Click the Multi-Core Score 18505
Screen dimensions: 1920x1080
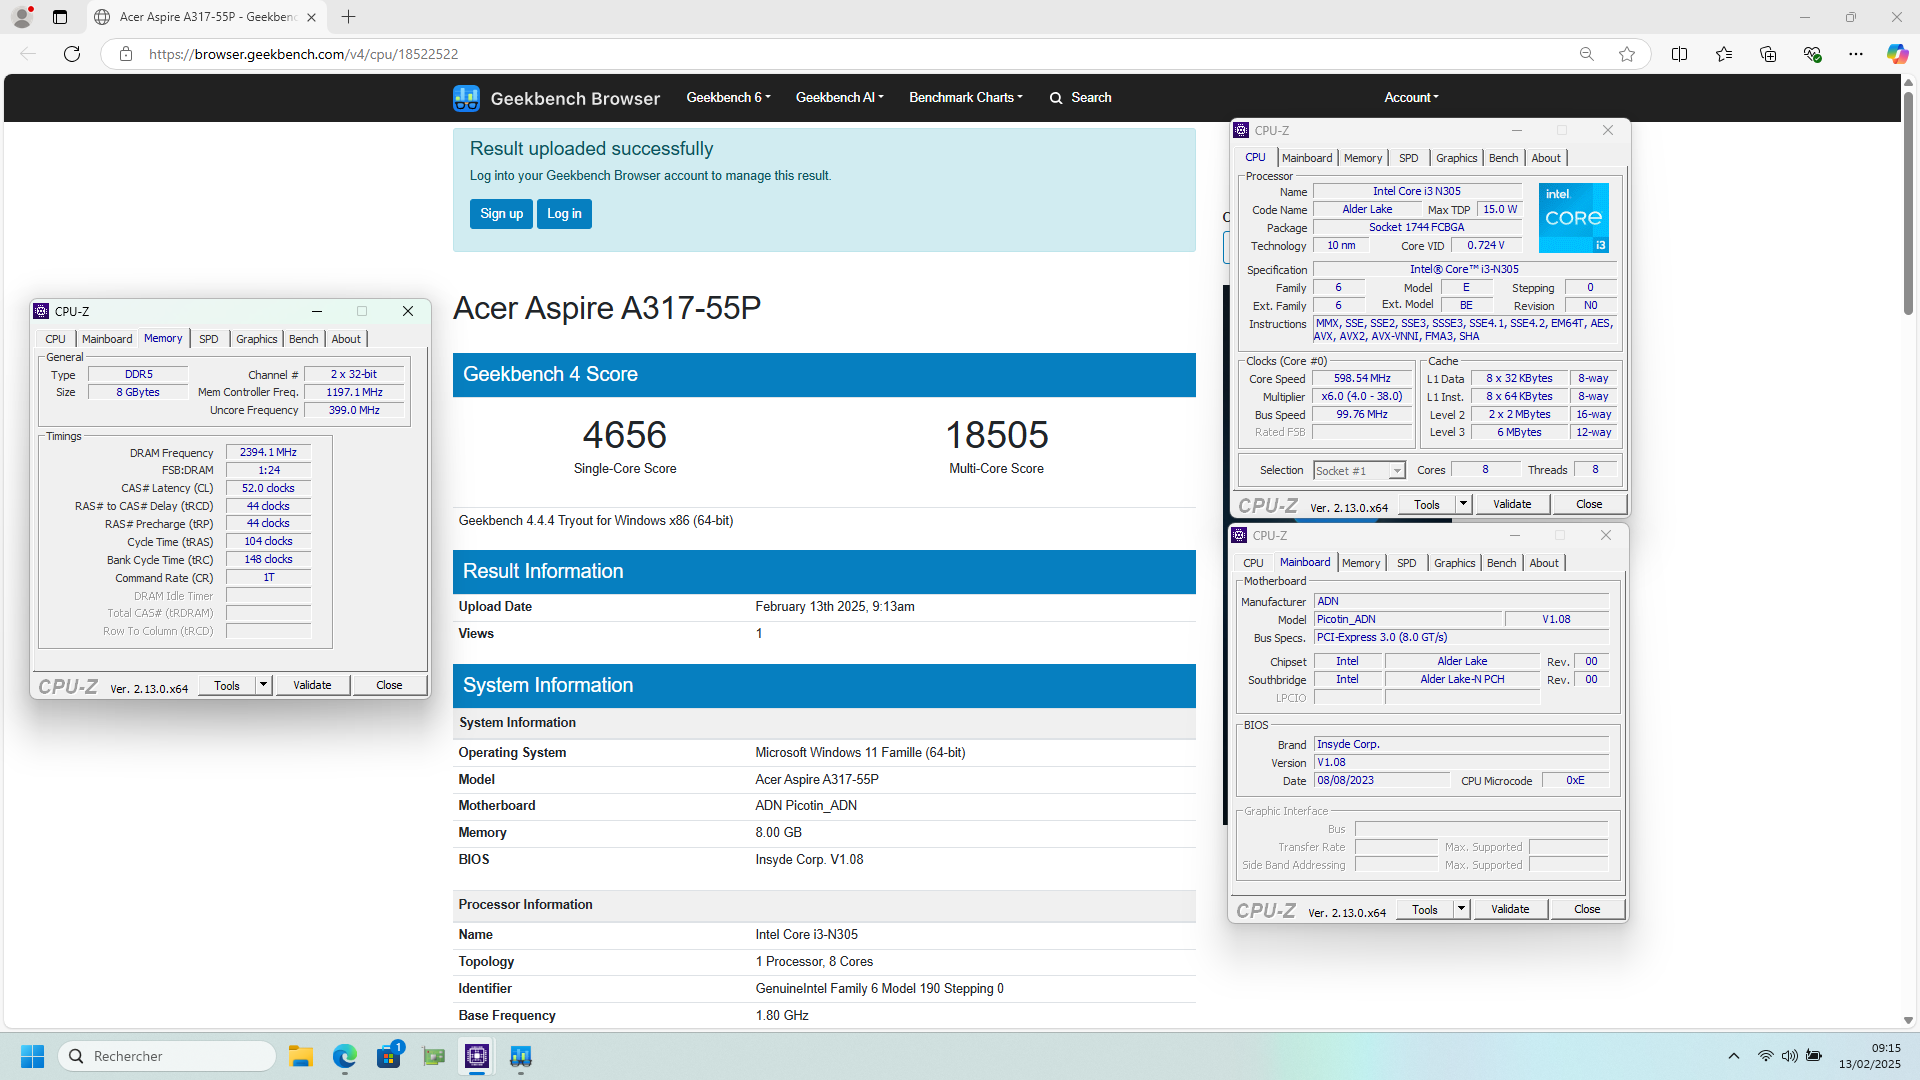click(997, 435)
